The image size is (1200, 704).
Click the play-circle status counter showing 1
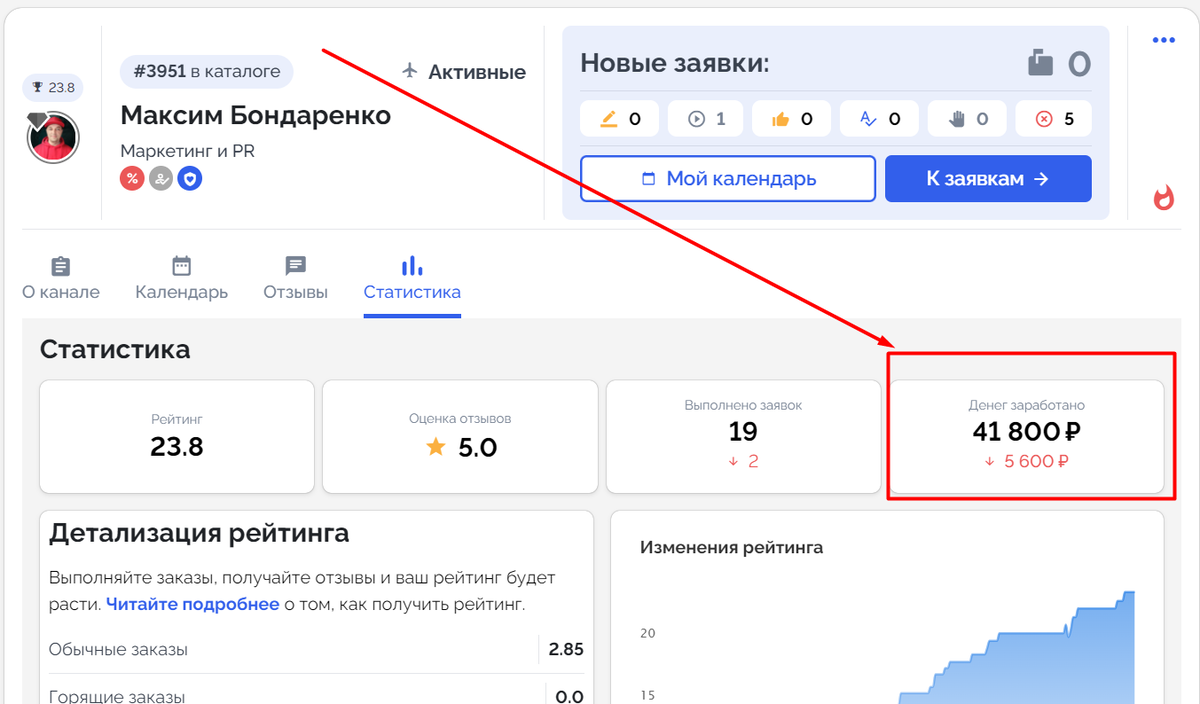coord(707,120)
